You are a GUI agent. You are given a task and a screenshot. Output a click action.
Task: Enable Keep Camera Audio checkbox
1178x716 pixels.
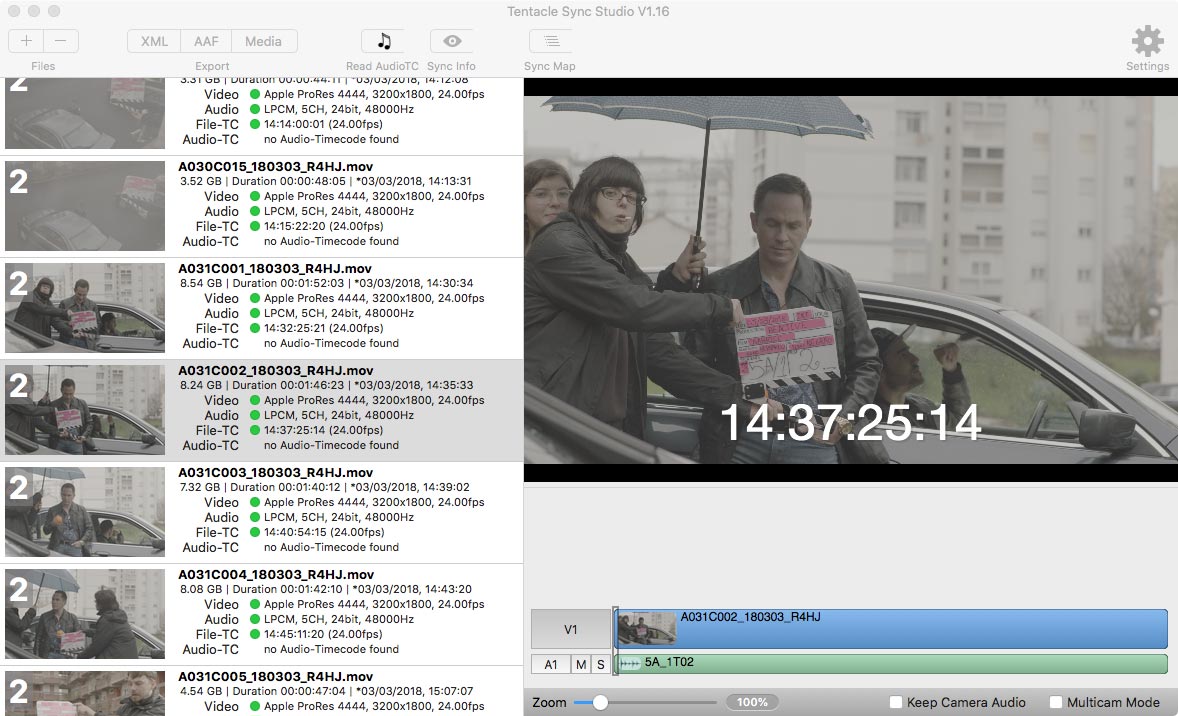point(896,702)
